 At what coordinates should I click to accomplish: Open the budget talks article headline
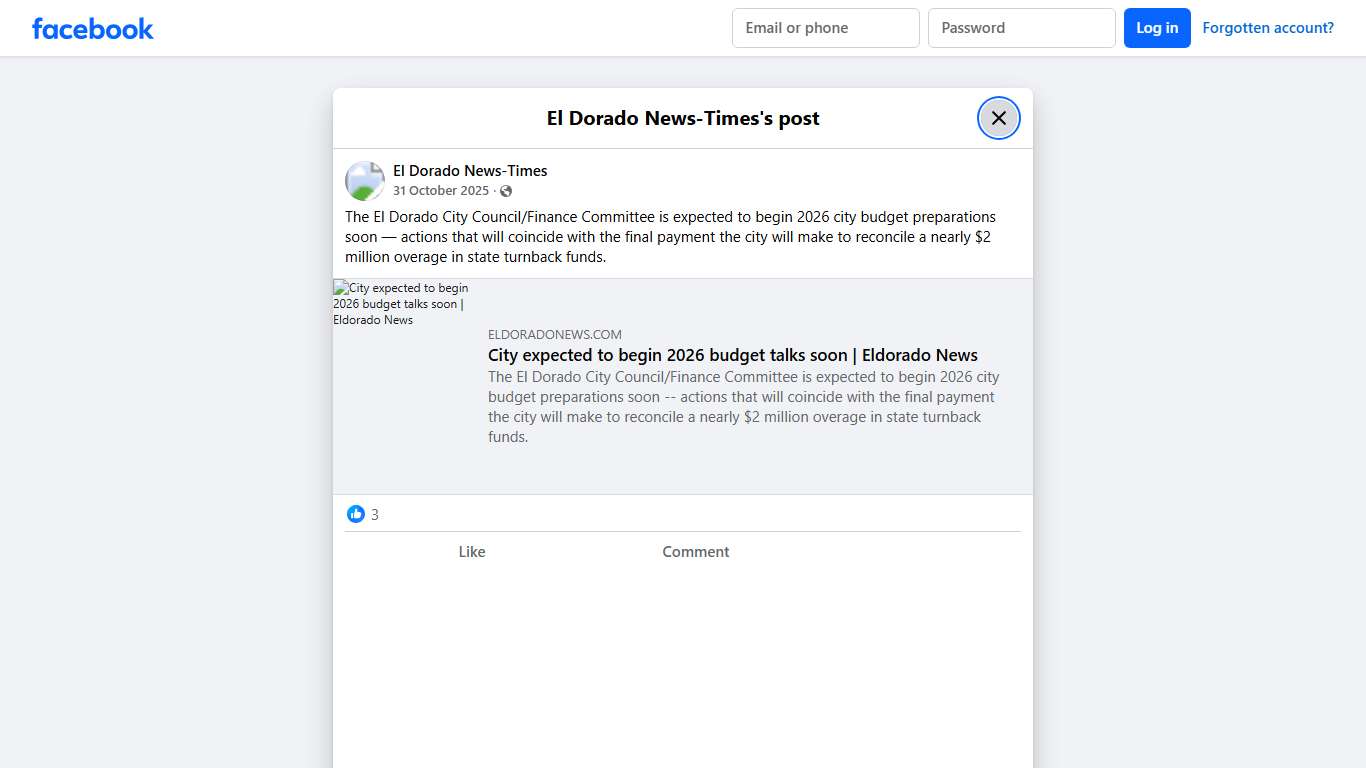click(x=732, y=355)
